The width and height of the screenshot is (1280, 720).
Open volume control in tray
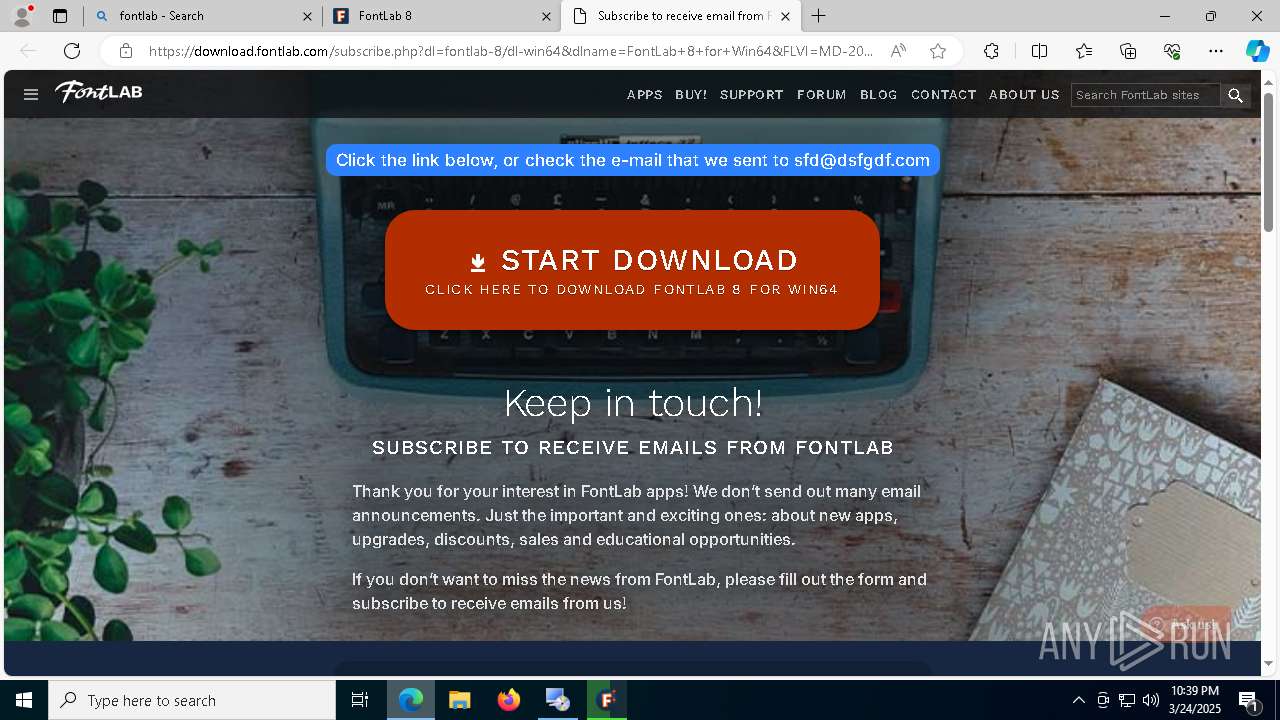click(1151, 700)
